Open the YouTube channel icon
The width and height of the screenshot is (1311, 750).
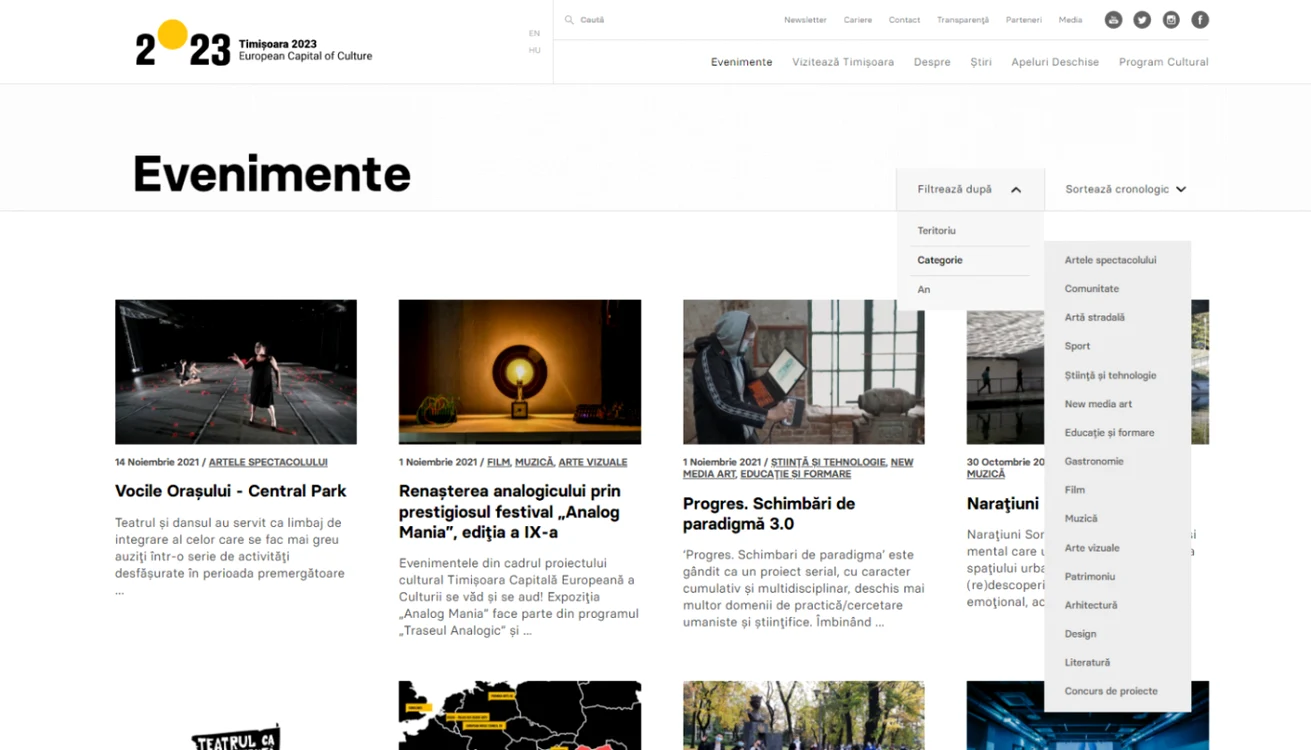[x=1113, y=20]
